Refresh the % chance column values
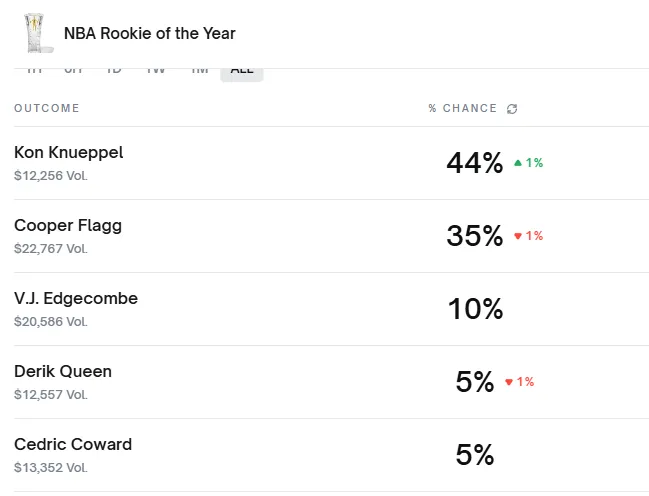The height and width of the screenshot is (496, 649). click(x=512, y=109)
